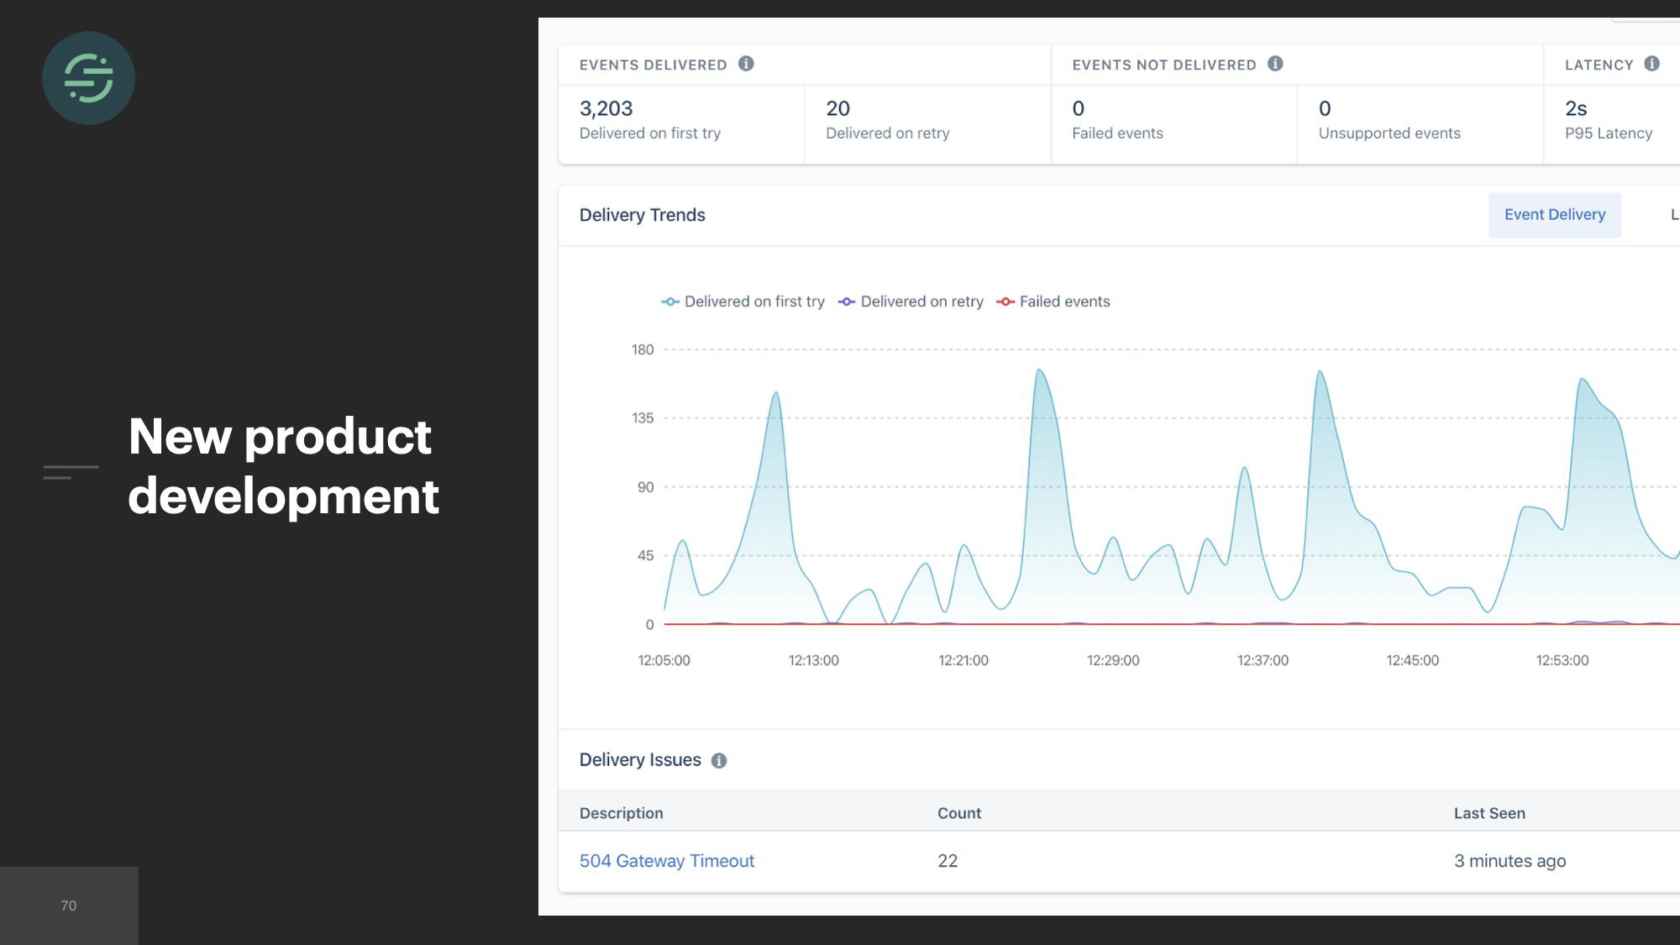Click info icon next to Delivery Issues

[719, 761]
